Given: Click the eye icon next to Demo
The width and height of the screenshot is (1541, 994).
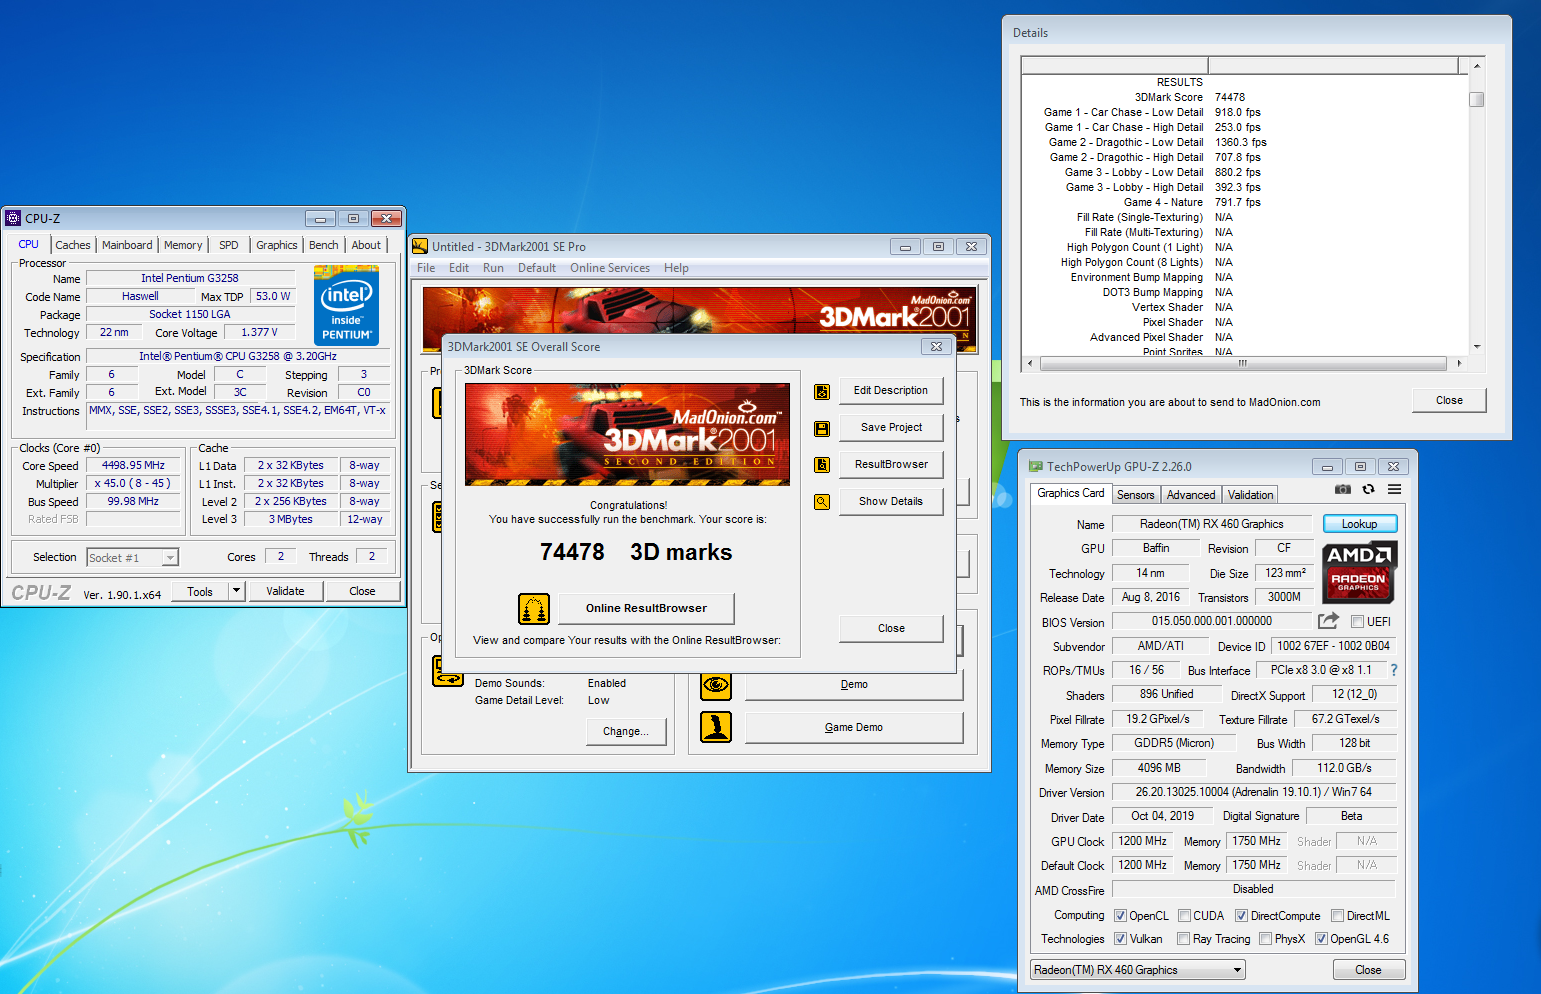Looking at the screenshot, I should coord(716,685).
